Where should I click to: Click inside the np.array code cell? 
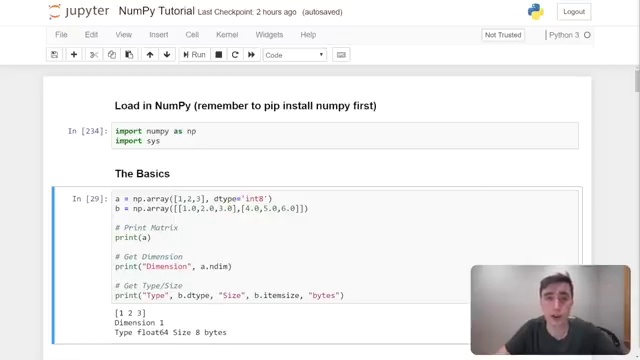345,247
